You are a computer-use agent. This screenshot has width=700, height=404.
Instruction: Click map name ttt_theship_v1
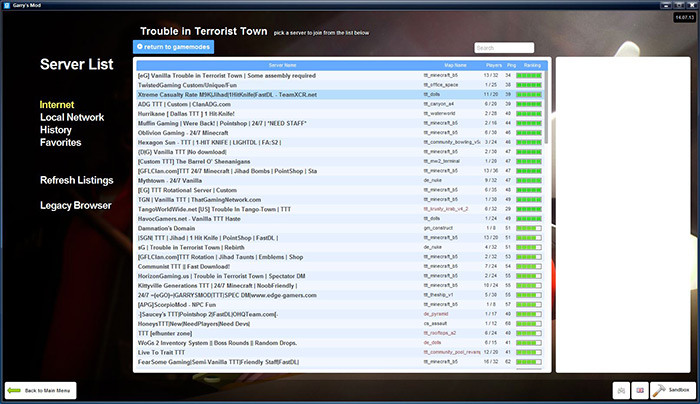click(438, 295)
